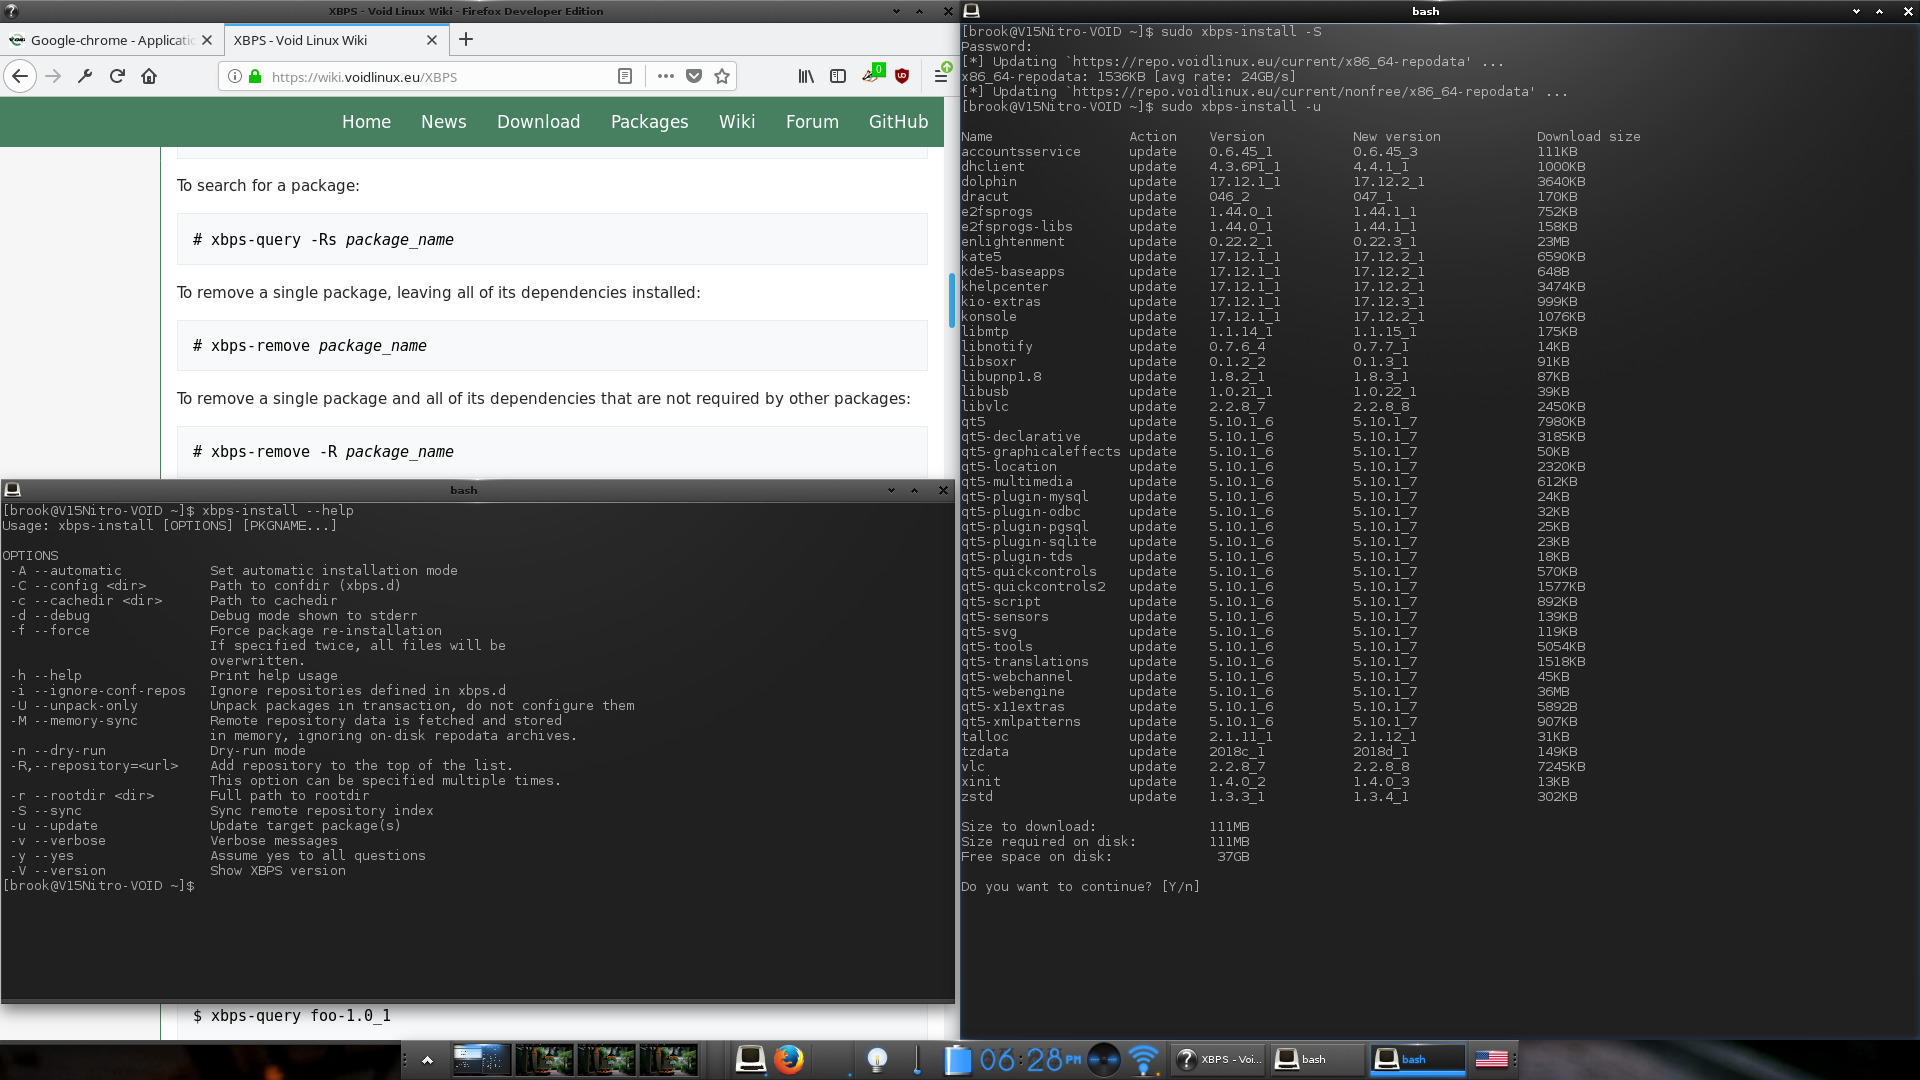Open News in Void wiki navbar
1920x1080 pixels.
point(443,122)
